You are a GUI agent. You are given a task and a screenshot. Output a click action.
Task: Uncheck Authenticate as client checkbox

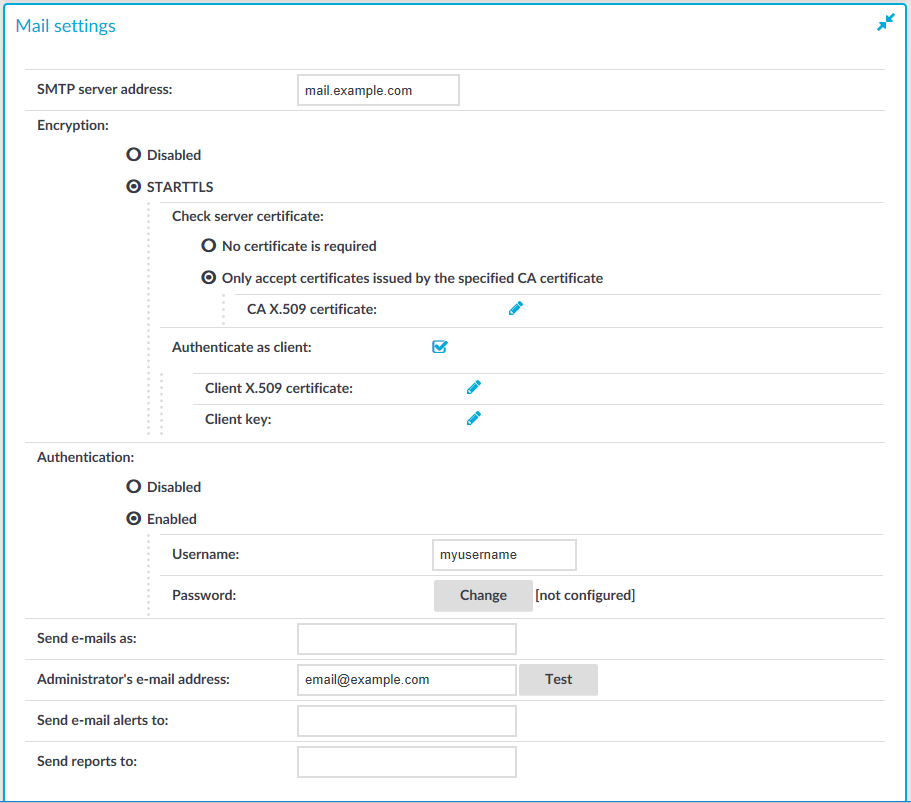click(440, 347)
